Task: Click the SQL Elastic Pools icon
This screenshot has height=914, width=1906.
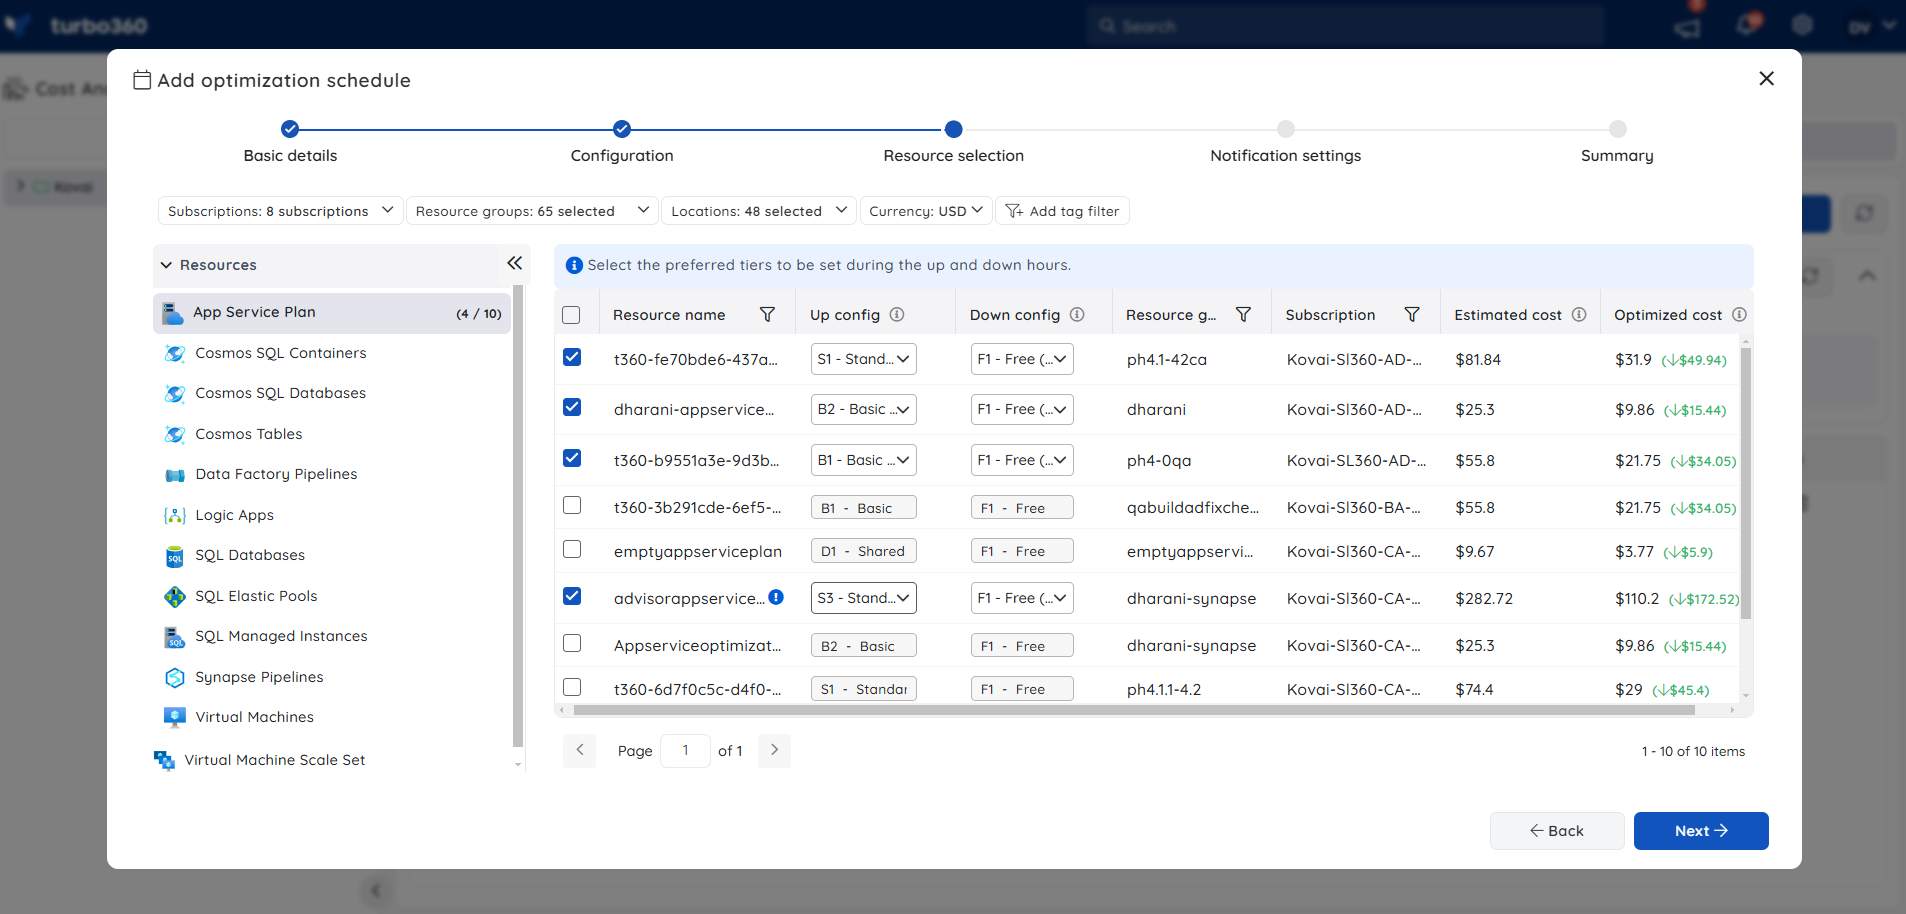Action: point(175,596)
